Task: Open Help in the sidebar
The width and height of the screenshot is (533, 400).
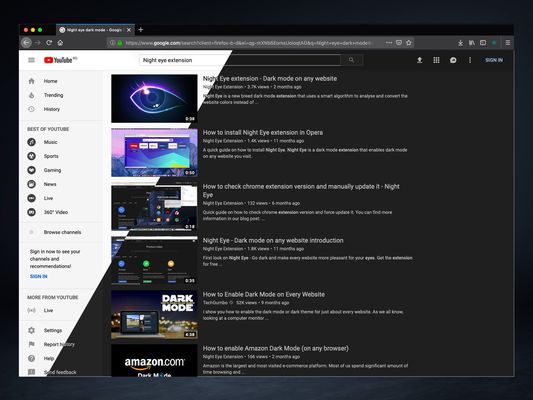Action: click(49, 358)
